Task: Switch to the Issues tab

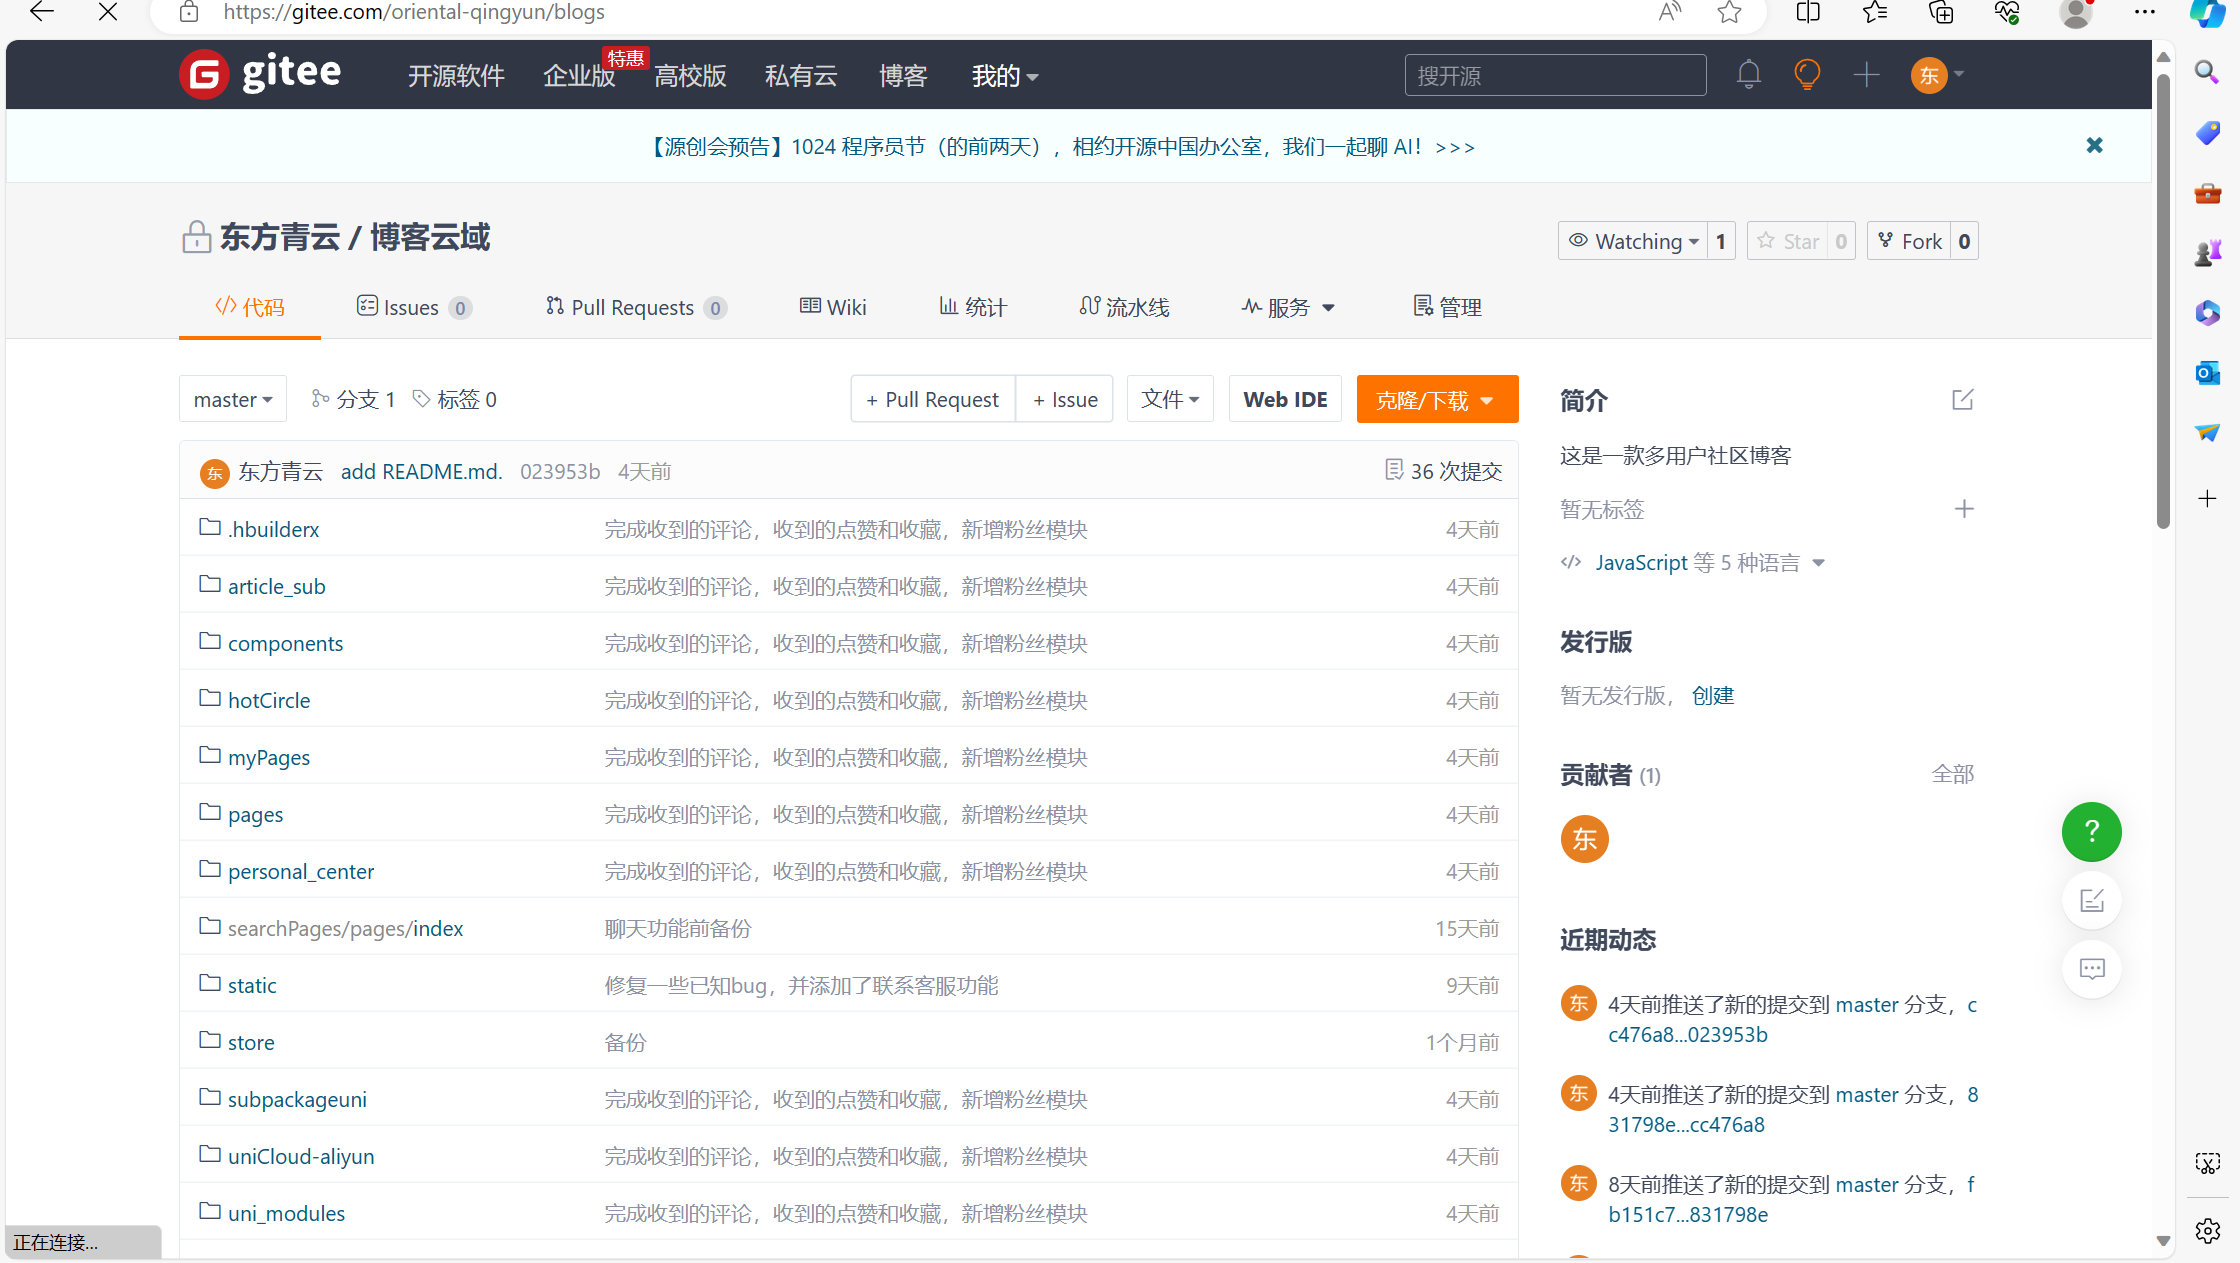Action: click(413, 307)
